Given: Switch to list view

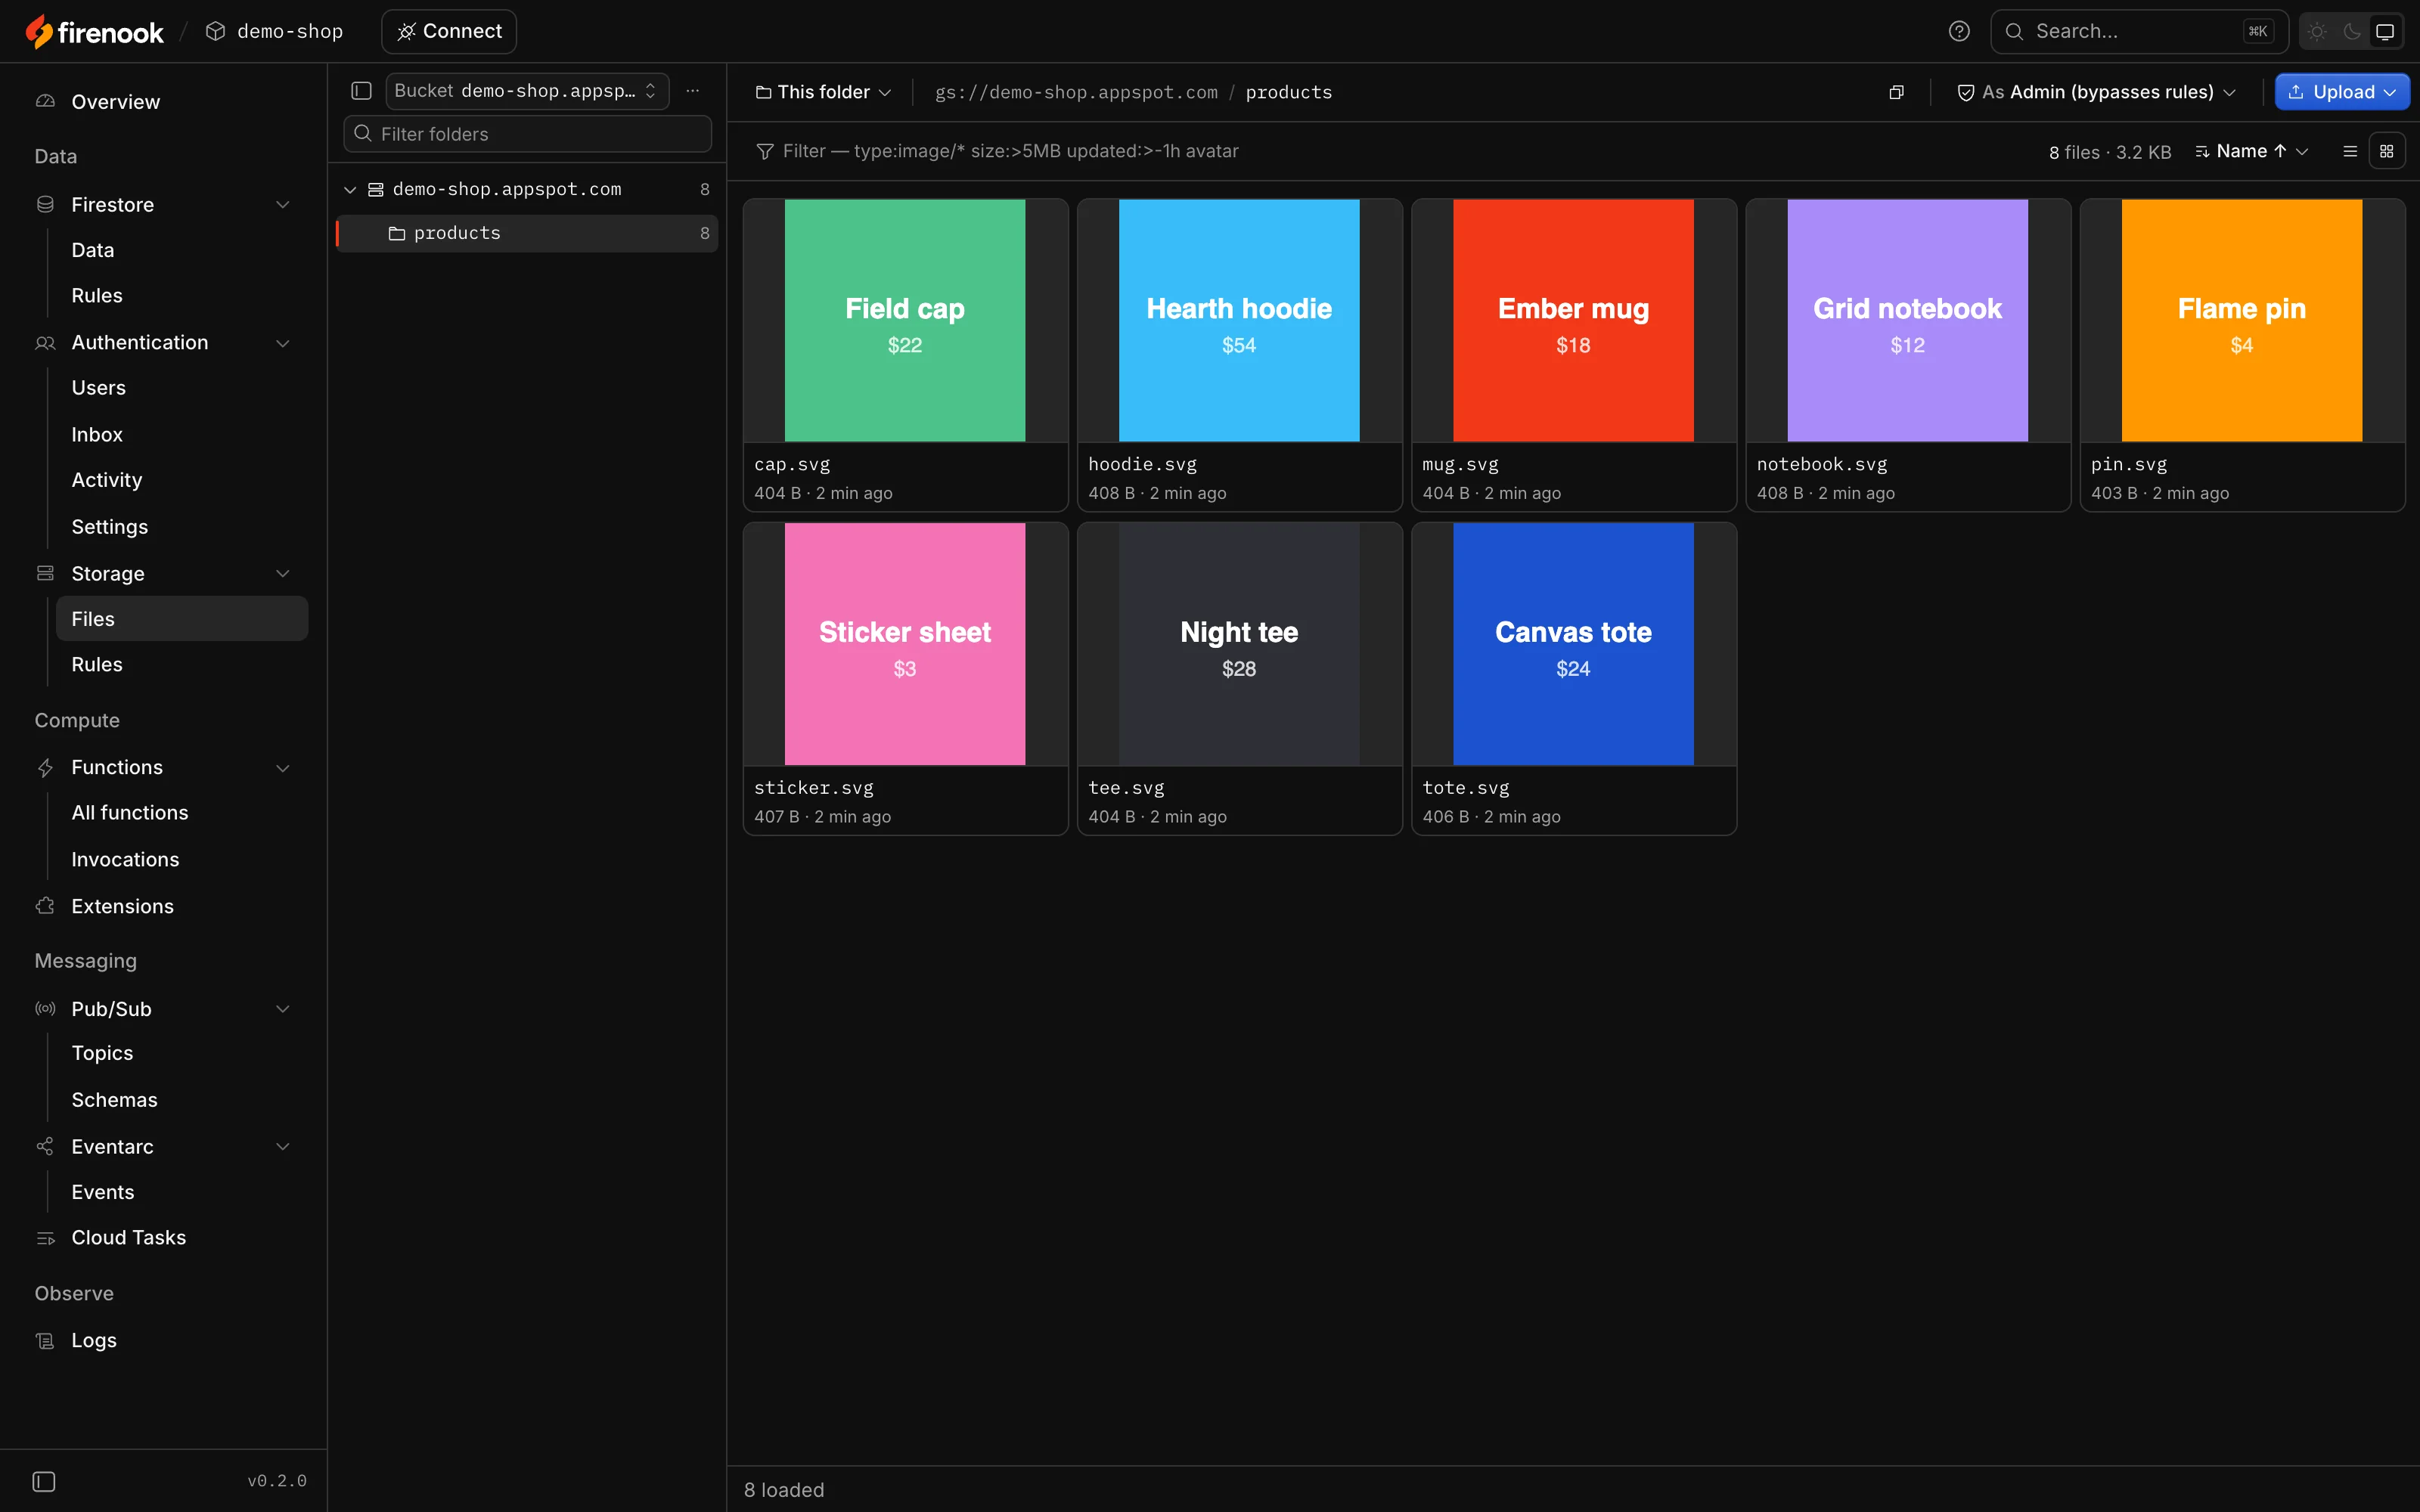Looking at the screenshot, I should 2350,151.
